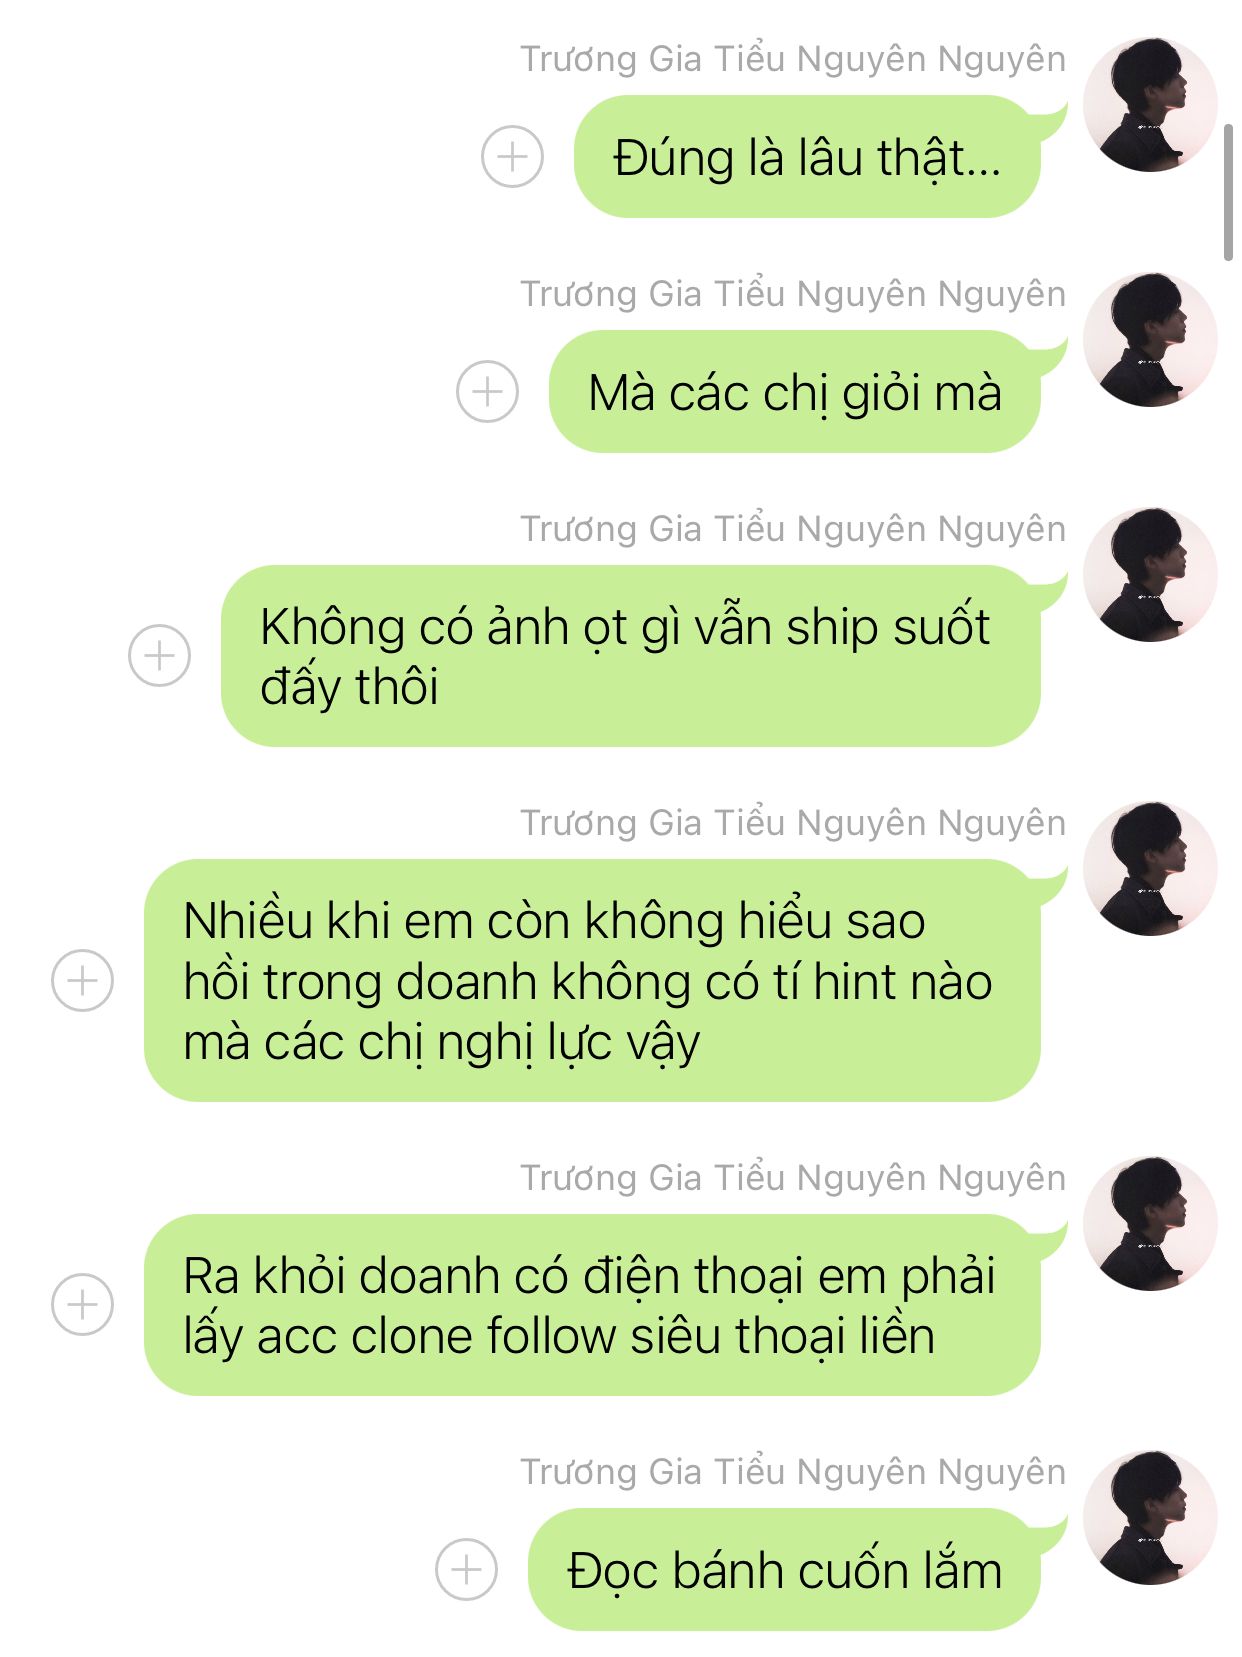
Task: Click sender name above "Đúng là lâu thật..."
Action: click(793, 59)
